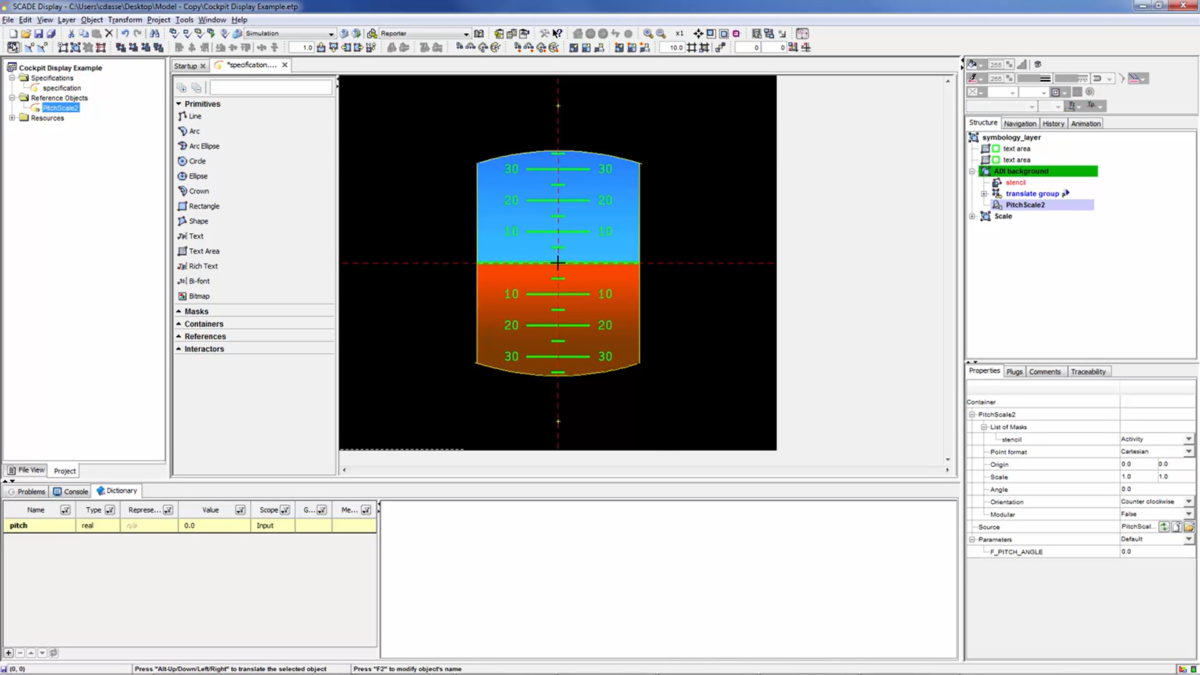This screenshot has height=675, width=1200.
Task: Expand the Scale node in structure tree
Action: [973, 216]
